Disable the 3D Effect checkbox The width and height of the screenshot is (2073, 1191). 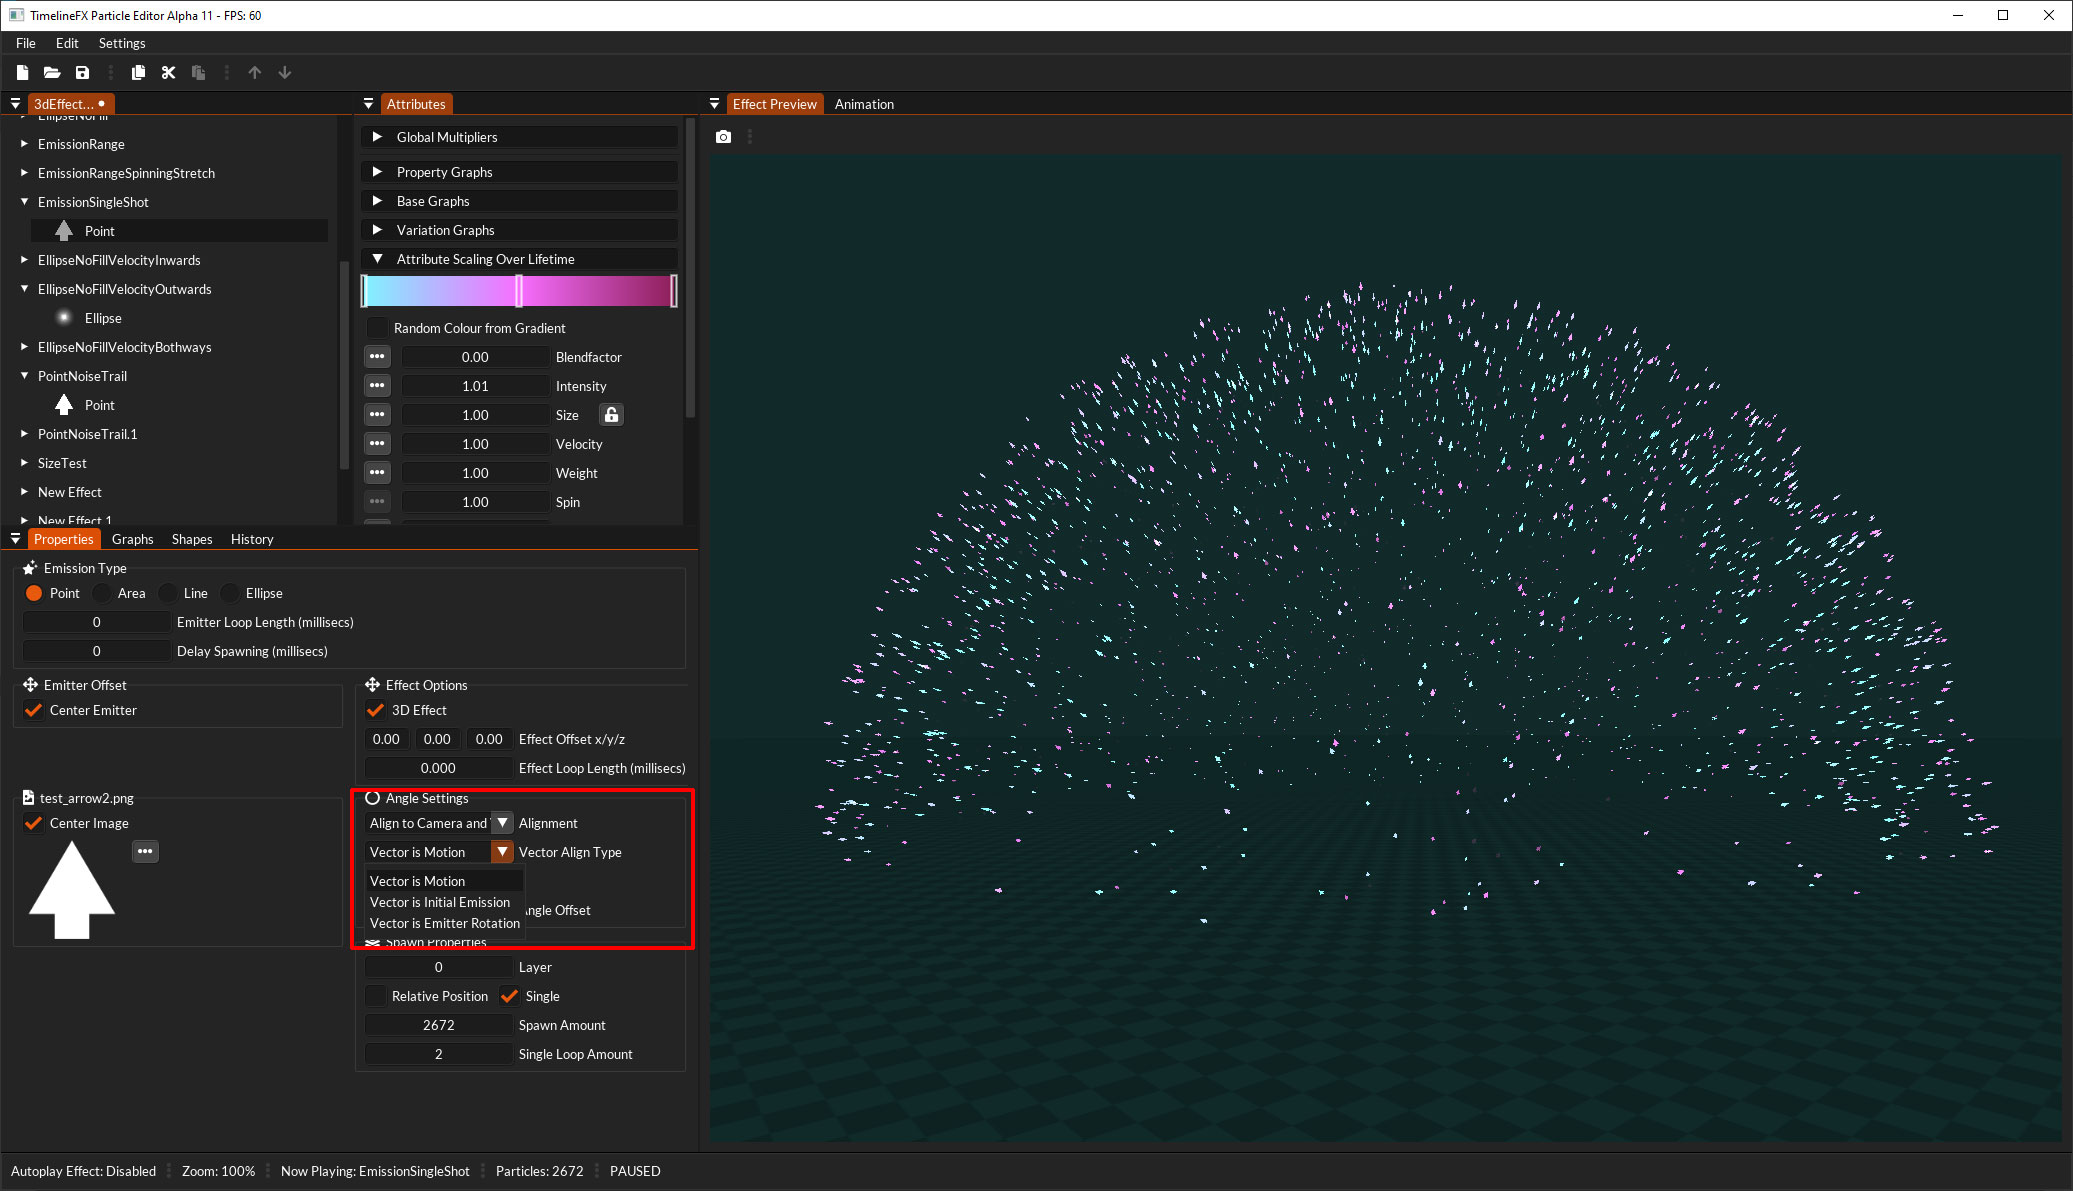(x=375, y=710)
